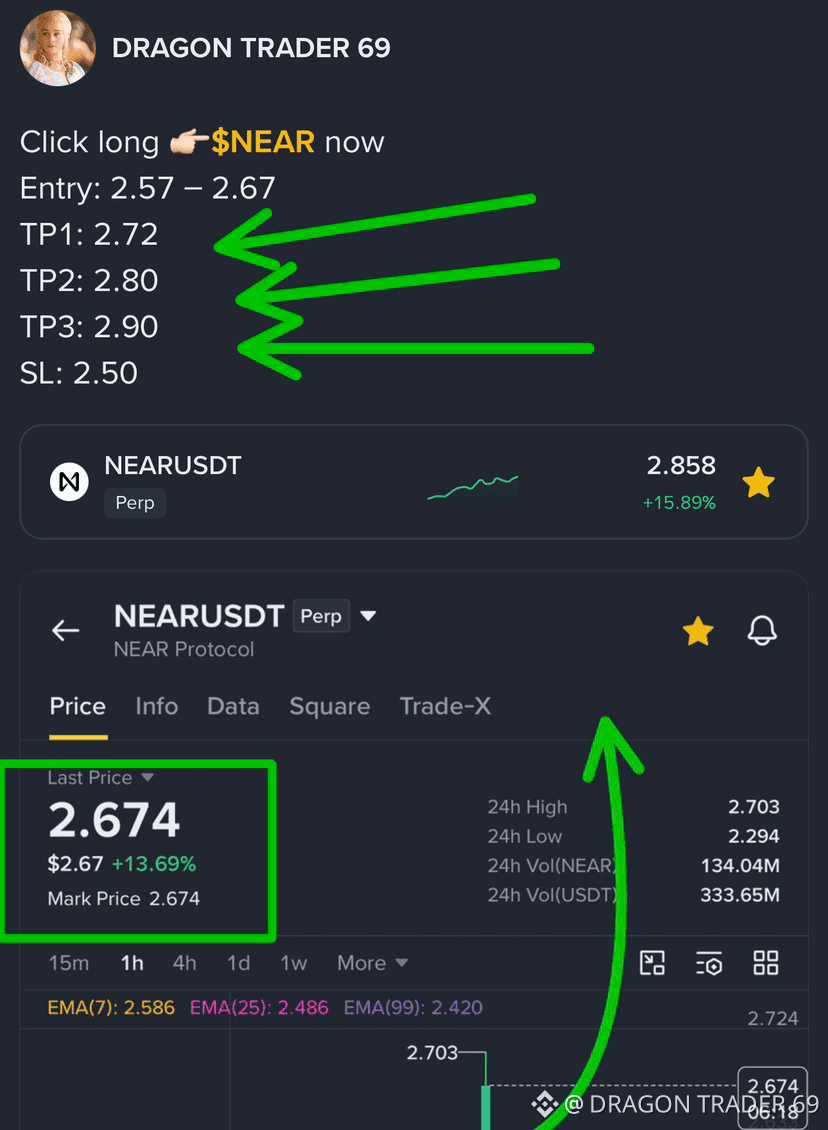Switch to the Data tab
The height and width of the screenshot is (1130, 828).
point(233,706)
